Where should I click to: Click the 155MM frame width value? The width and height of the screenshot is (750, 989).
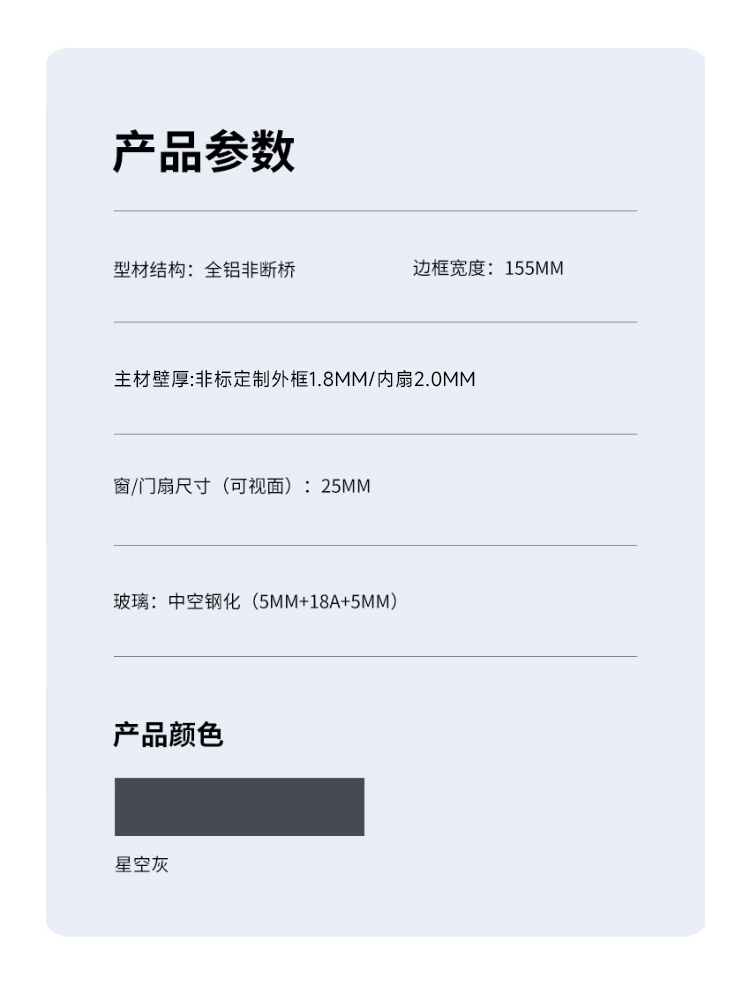(x=534, y=269)
